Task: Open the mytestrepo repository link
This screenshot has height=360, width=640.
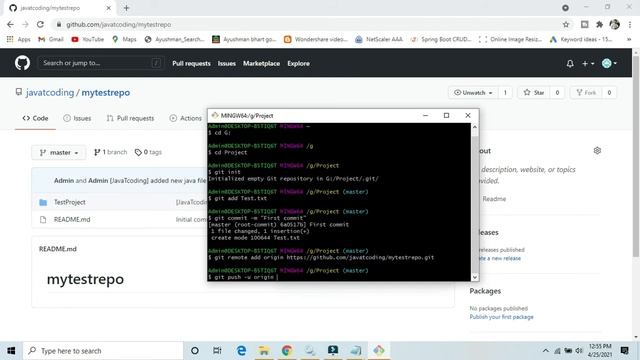Action: [x=106, y=93]
